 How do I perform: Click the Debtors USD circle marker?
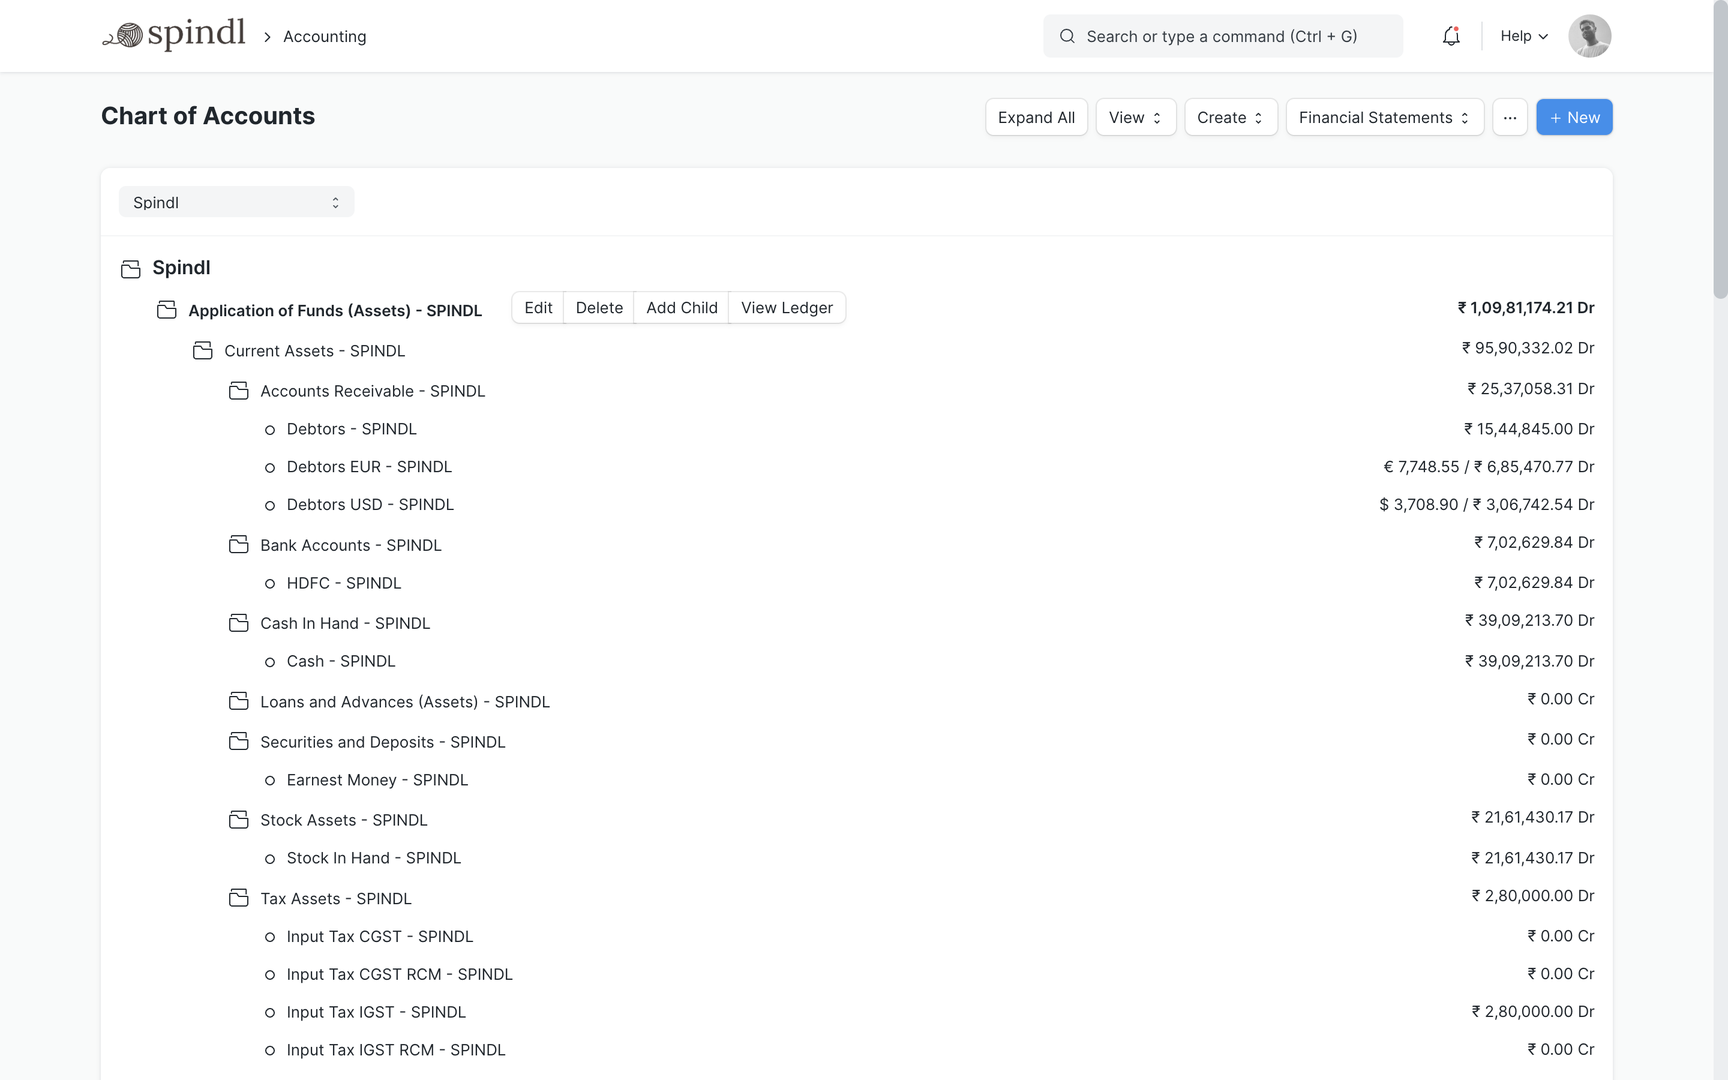270,506
